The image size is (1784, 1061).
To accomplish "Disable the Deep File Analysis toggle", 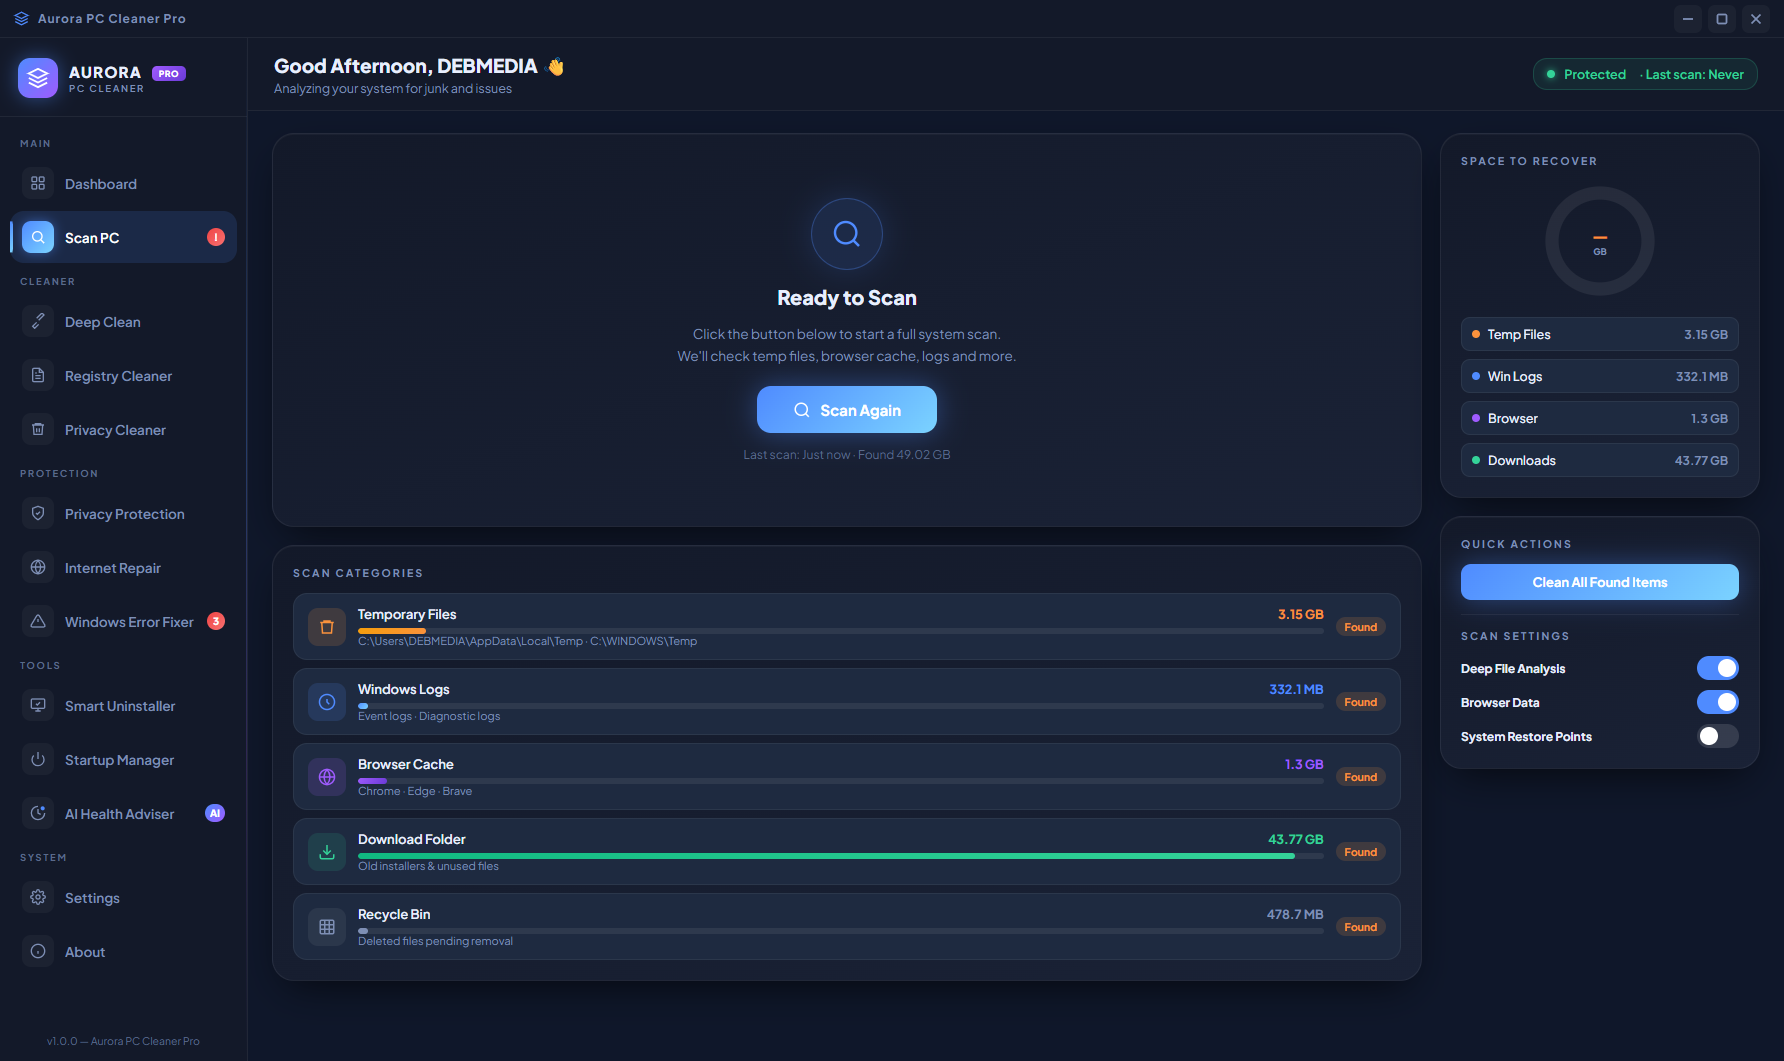I will point(1718,668).
